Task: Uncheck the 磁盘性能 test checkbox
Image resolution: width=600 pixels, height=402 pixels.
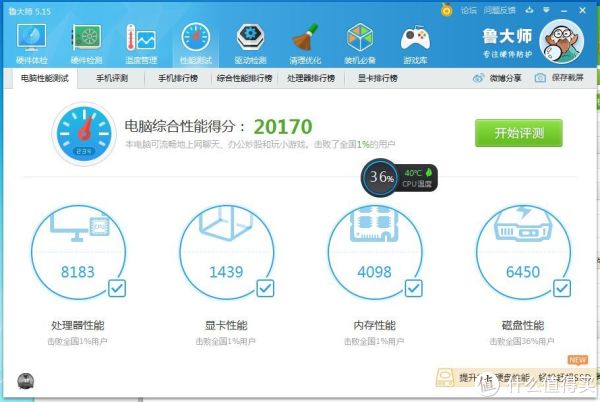Action: (562, 288)
